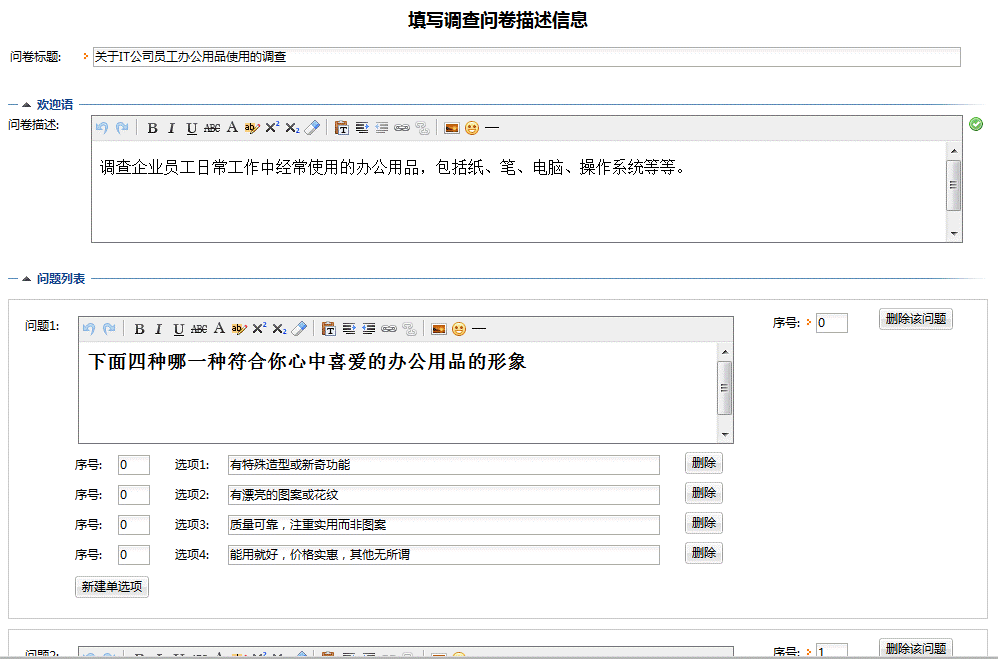
Task: Click paste as text icon in 问题1 editor
Action: [329, 329]
